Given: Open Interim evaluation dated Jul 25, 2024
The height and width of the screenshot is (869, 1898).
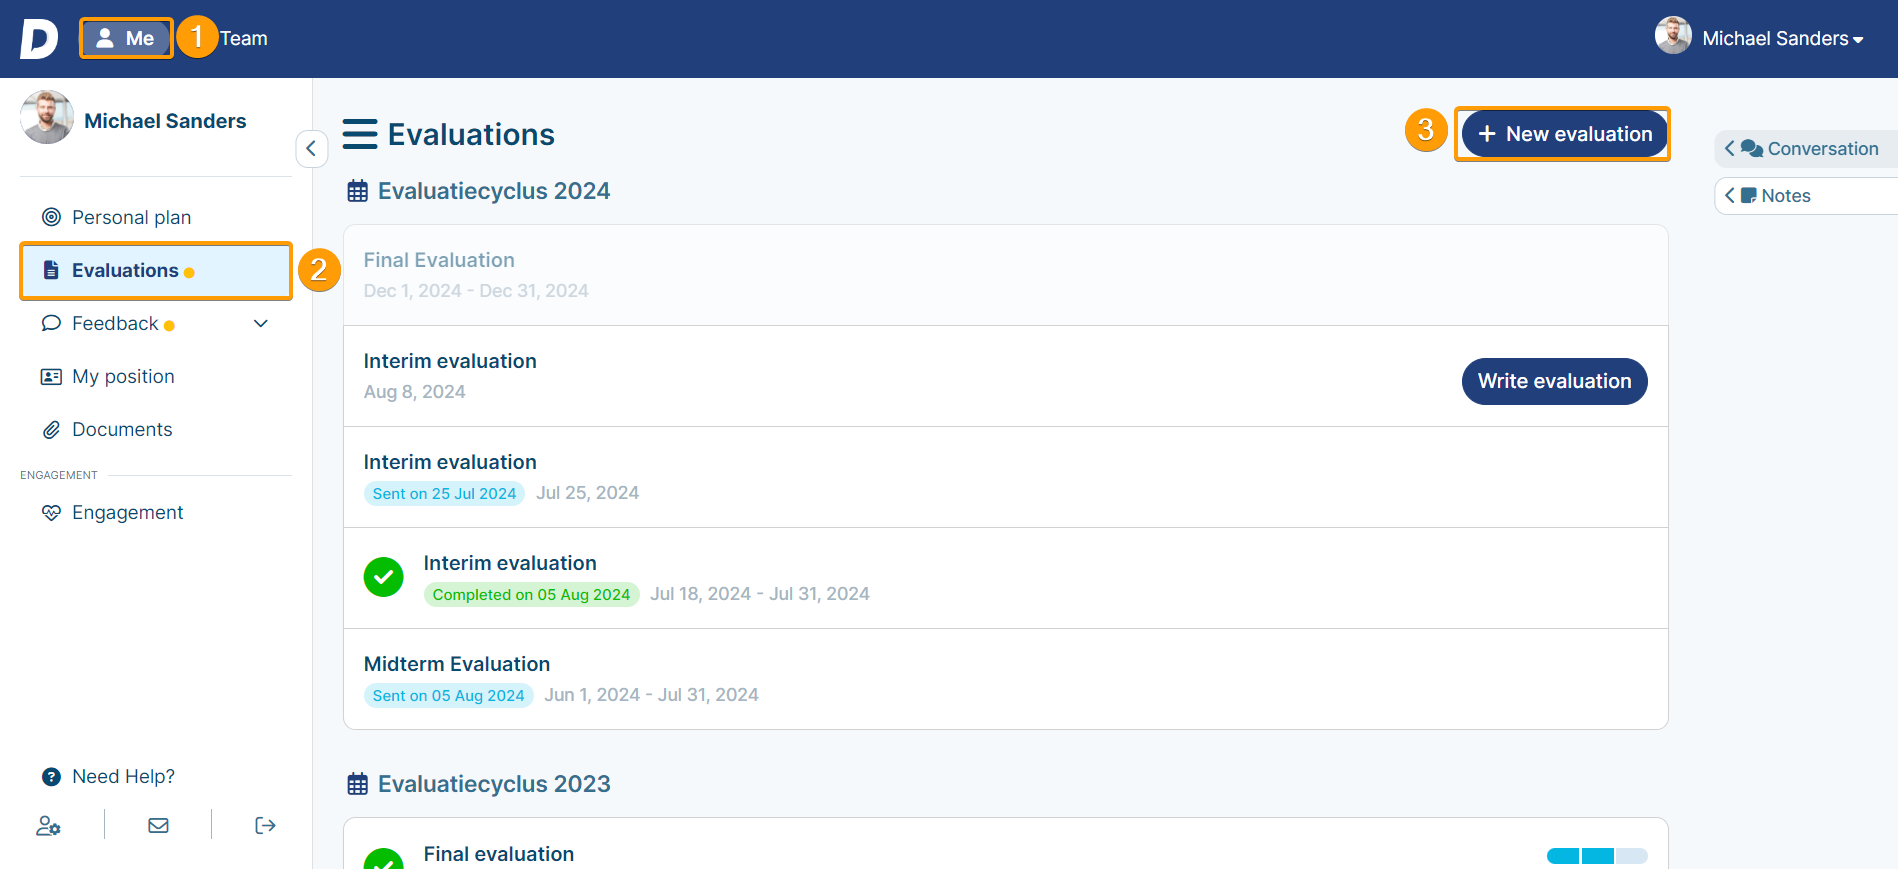Looking at the screenshot, I should [x=1006, y=477].
